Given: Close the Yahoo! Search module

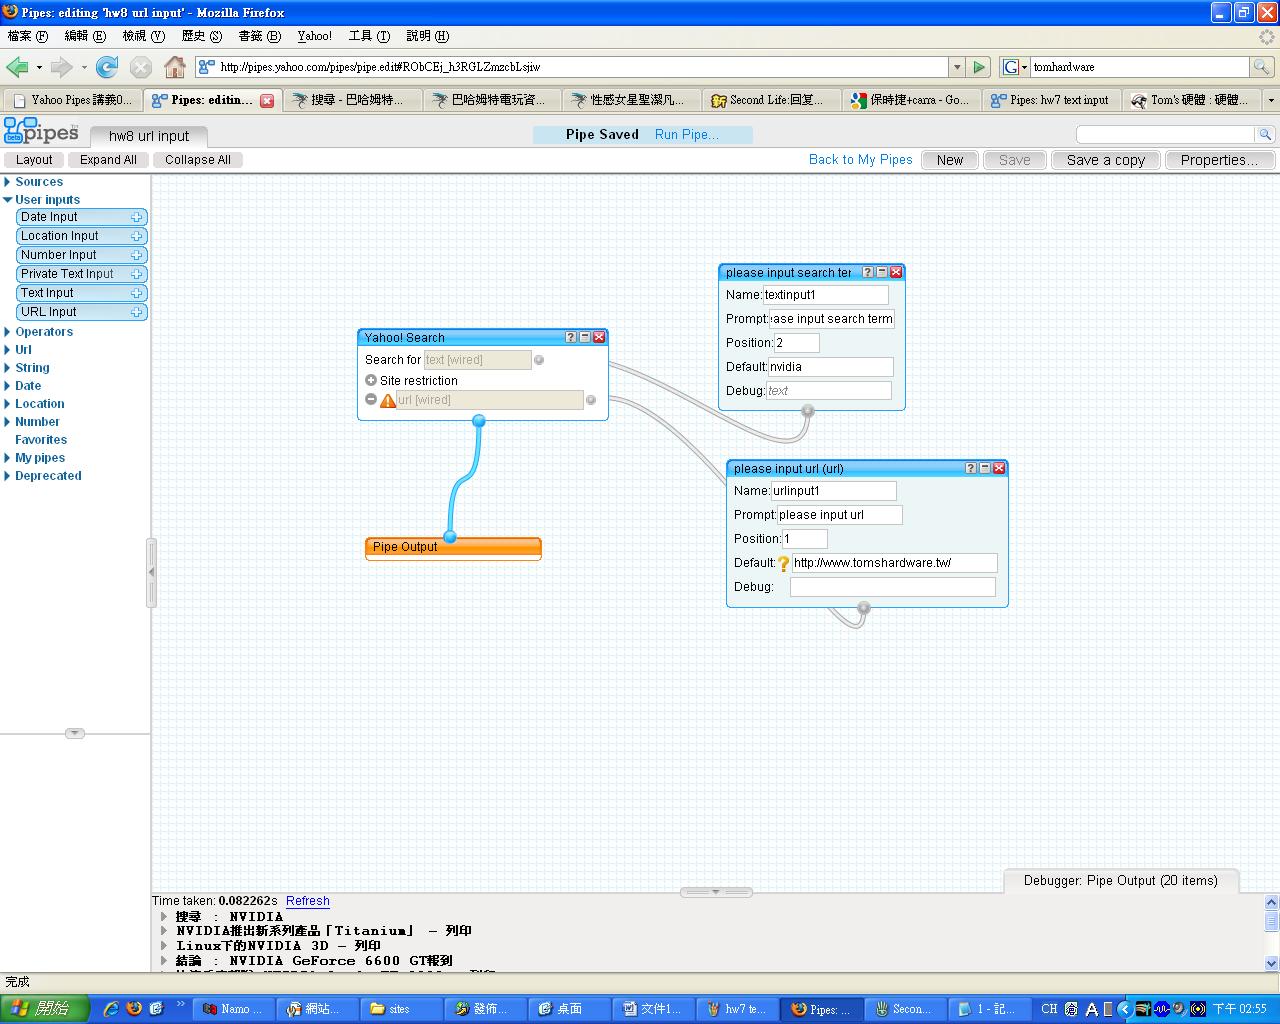Looking at the screenshot, I should click(x=599, y=337).
